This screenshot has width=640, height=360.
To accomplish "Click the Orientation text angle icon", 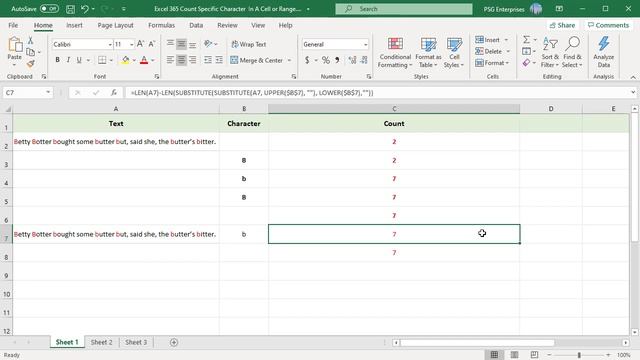I will click(x=208, y=44).
